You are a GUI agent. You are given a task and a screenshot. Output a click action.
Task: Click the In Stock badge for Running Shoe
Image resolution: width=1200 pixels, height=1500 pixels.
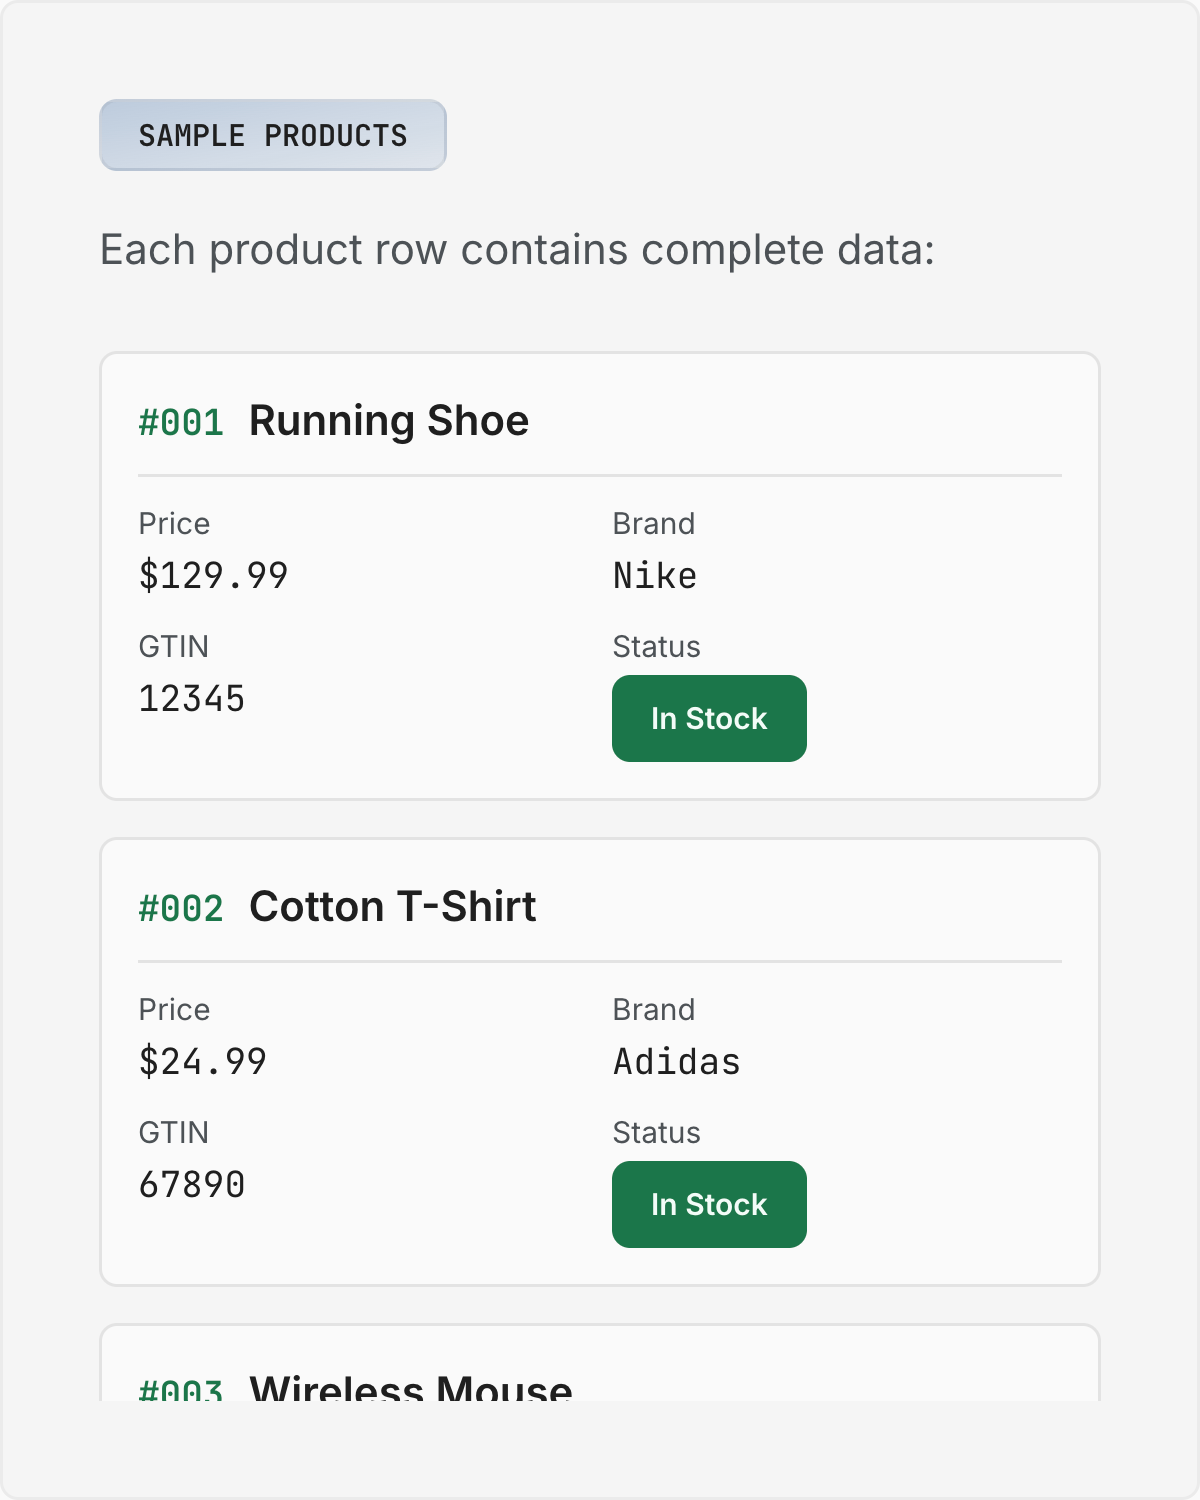(x=709, y=718)
